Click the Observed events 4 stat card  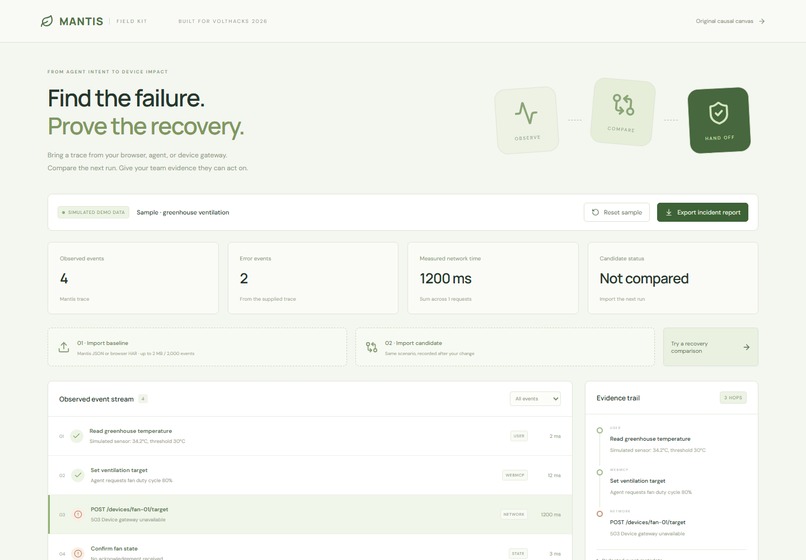tap(133, 278)
